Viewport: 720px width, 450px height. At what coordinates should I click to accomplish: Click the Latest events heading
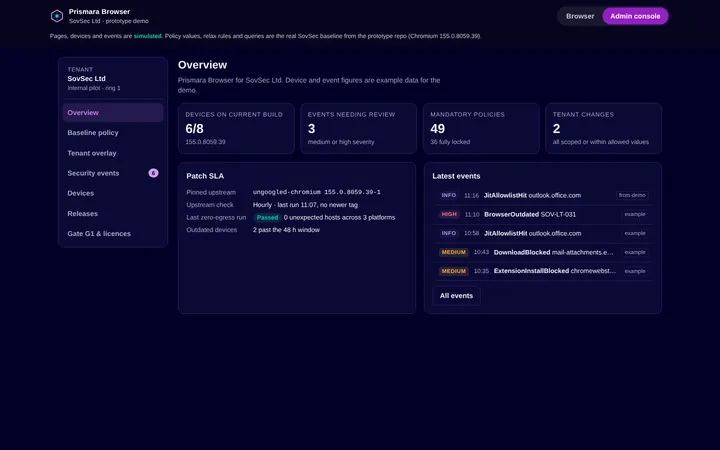456,176
